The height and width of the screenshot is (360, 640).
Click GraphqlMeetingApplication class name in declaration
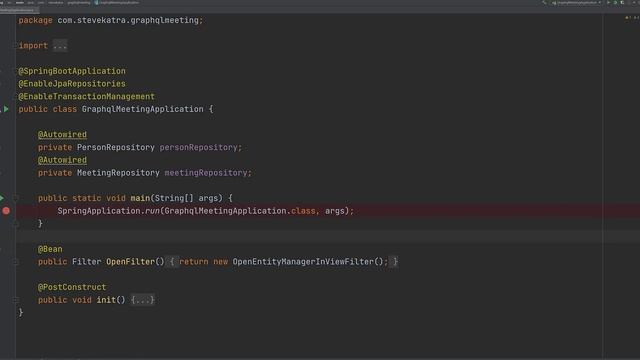coord(142,109)
